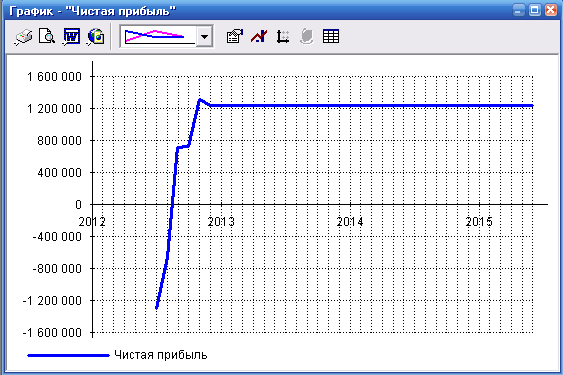
Task: Toggle the axes display icon
Action: click(x=283, y=37)
